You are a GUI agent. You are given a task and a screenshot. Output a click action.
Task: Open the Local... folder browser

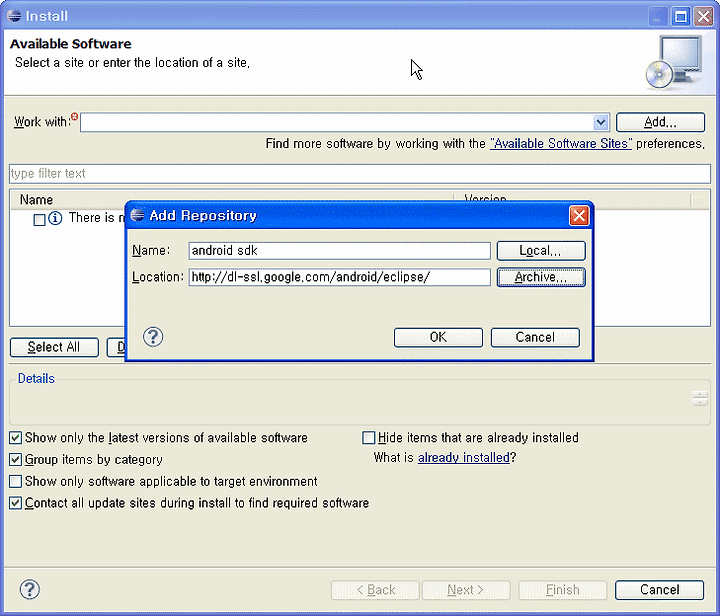tap(541, 251)
